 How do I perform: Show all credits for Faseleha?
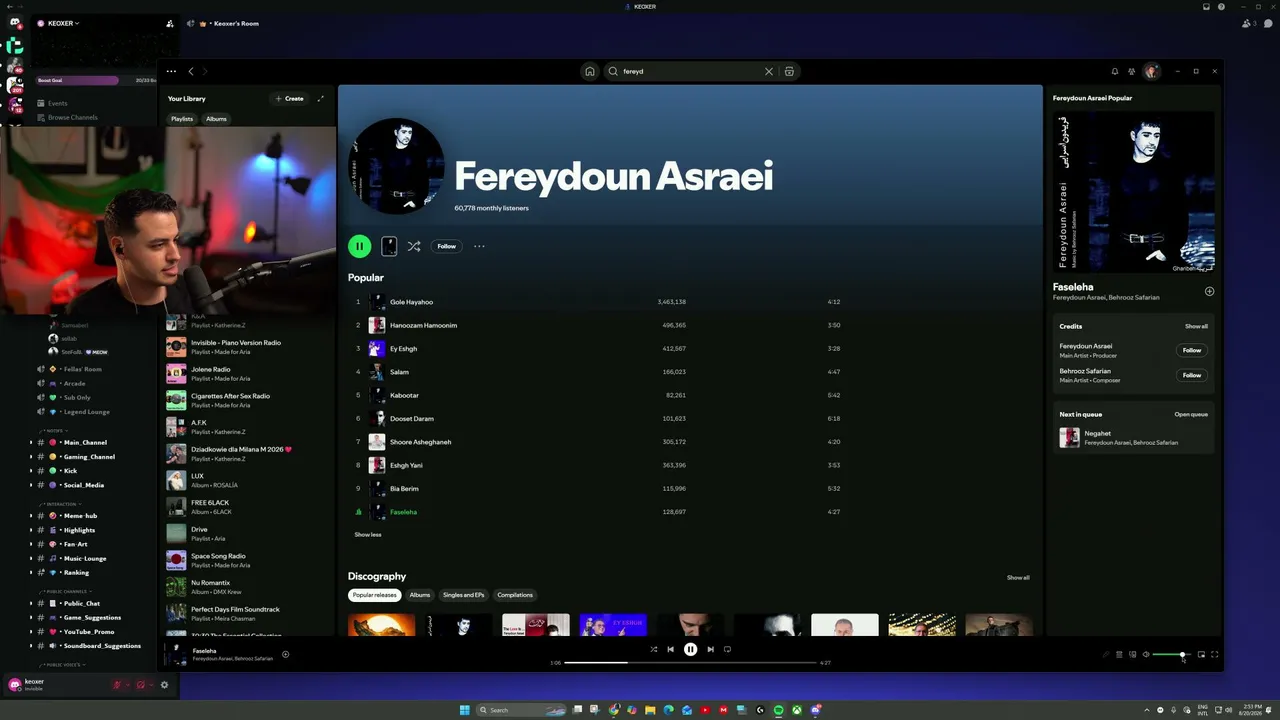pyautogui.click(x=1196, y=326)
